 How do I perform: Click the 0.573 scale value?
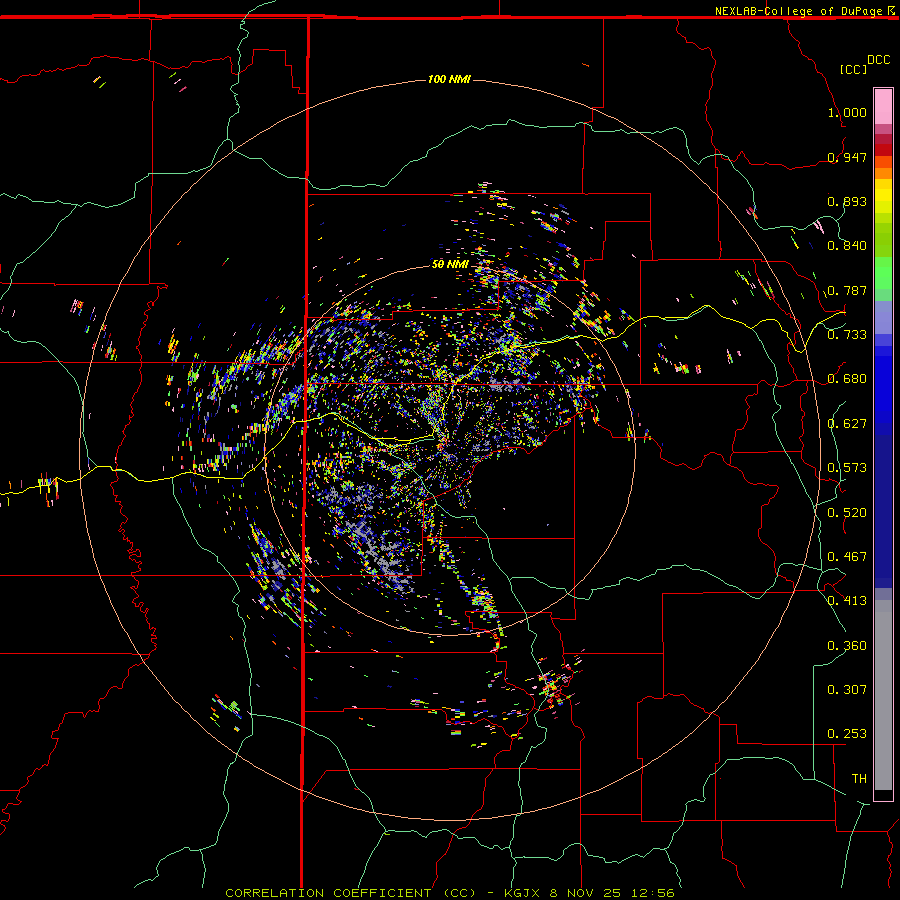[847, 468]
